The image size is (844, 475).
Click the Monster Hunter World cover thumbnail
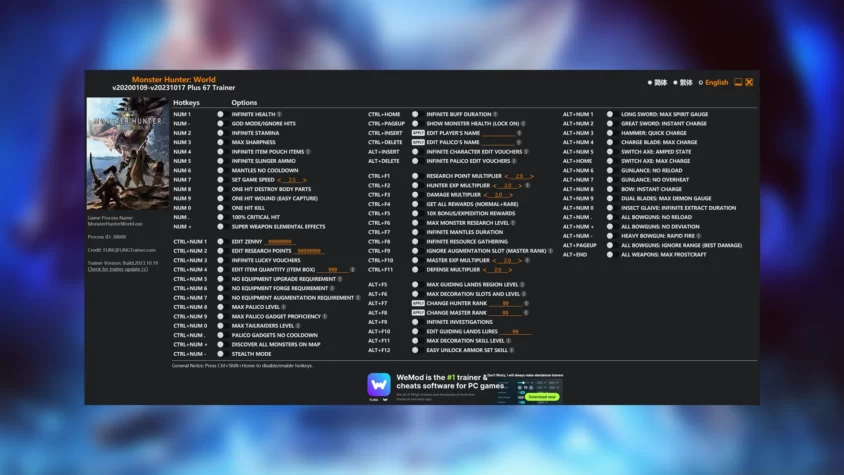pyautogui.click(x=128, y=153)
